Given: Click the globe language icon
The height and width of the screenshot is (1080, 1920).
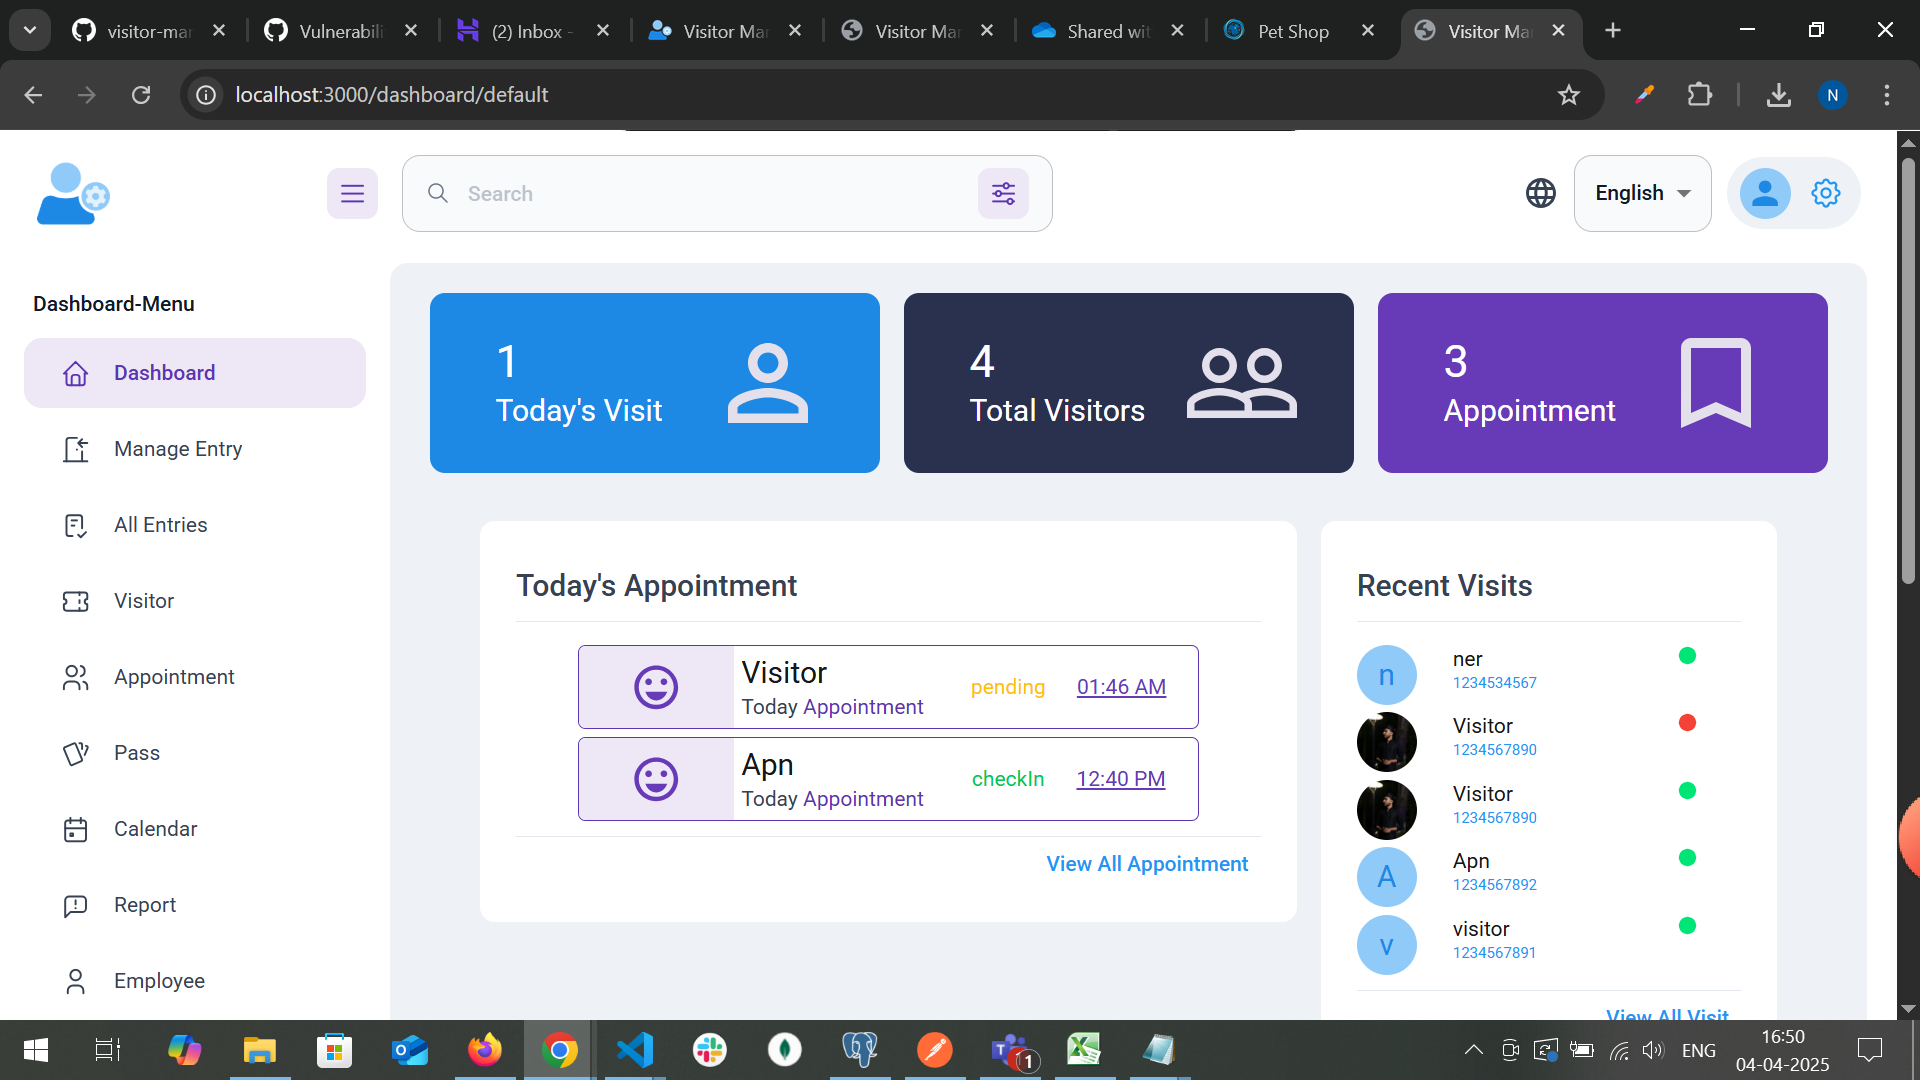Looking at the screenshot, I should pos(1540,193).
